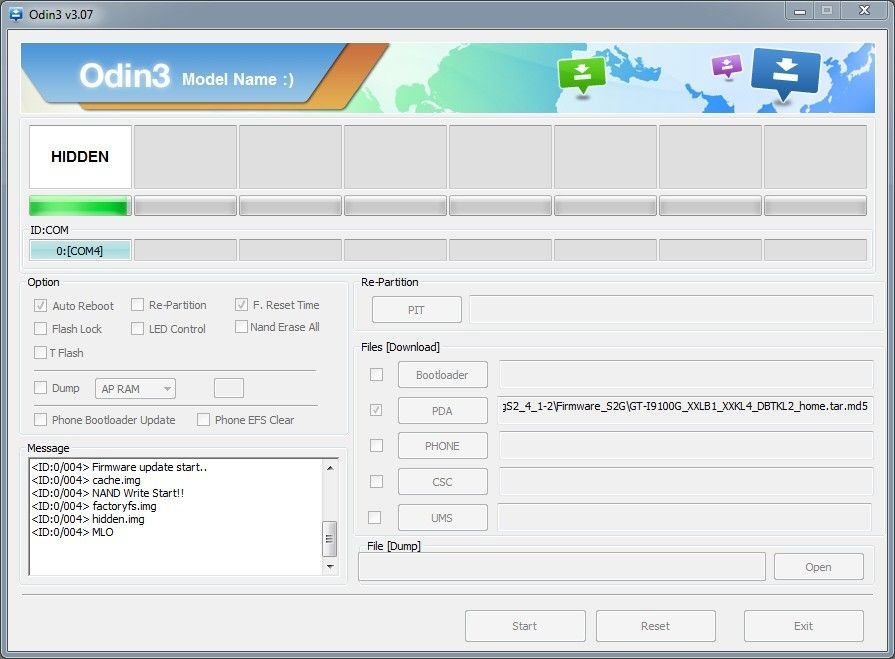
Task: Click the 'hidden.img' log line
Action: (88, 519)
